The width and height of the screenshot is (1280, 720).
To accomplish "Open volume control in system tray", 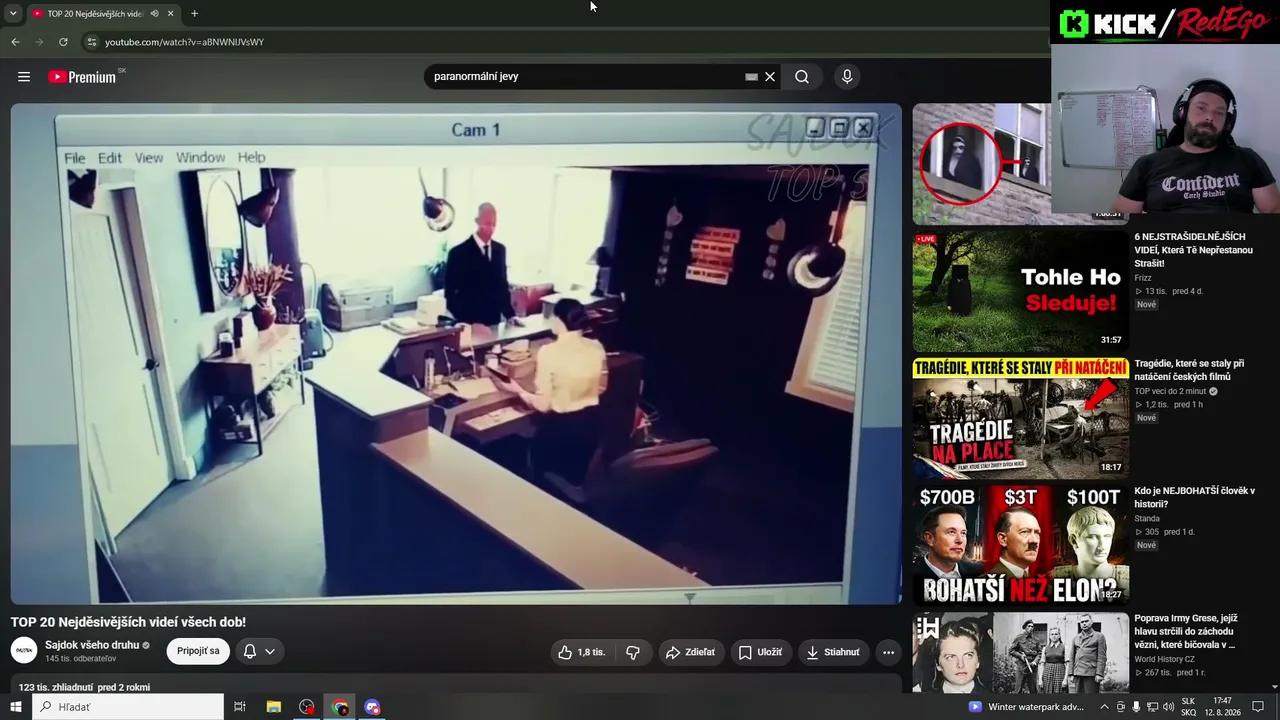I will click(1167, 707).
